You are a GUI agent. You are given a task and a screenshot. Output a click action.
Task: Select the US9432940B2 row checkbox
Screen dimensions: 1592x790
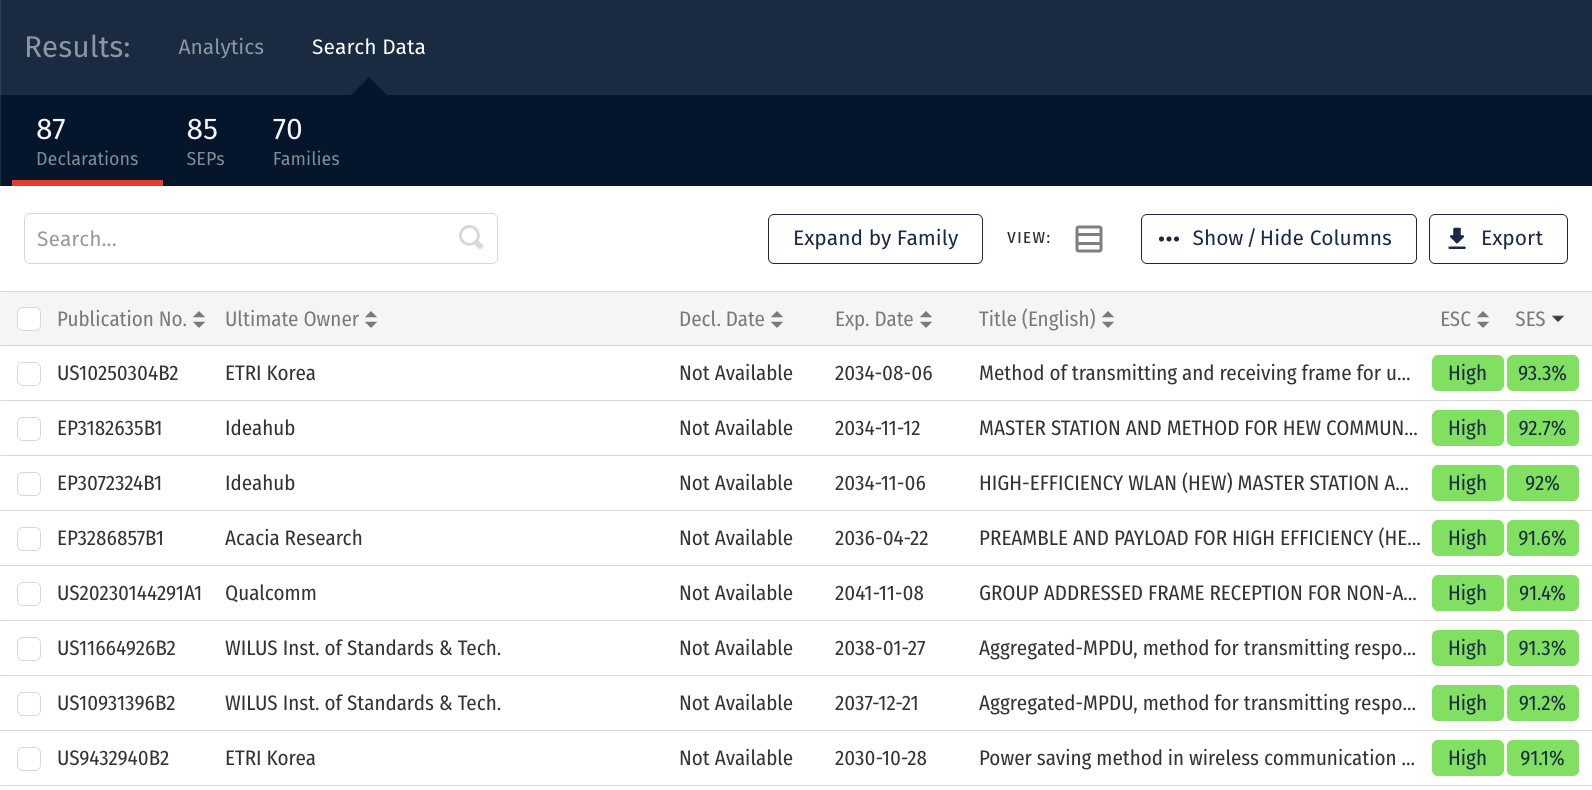pos(29,759)
